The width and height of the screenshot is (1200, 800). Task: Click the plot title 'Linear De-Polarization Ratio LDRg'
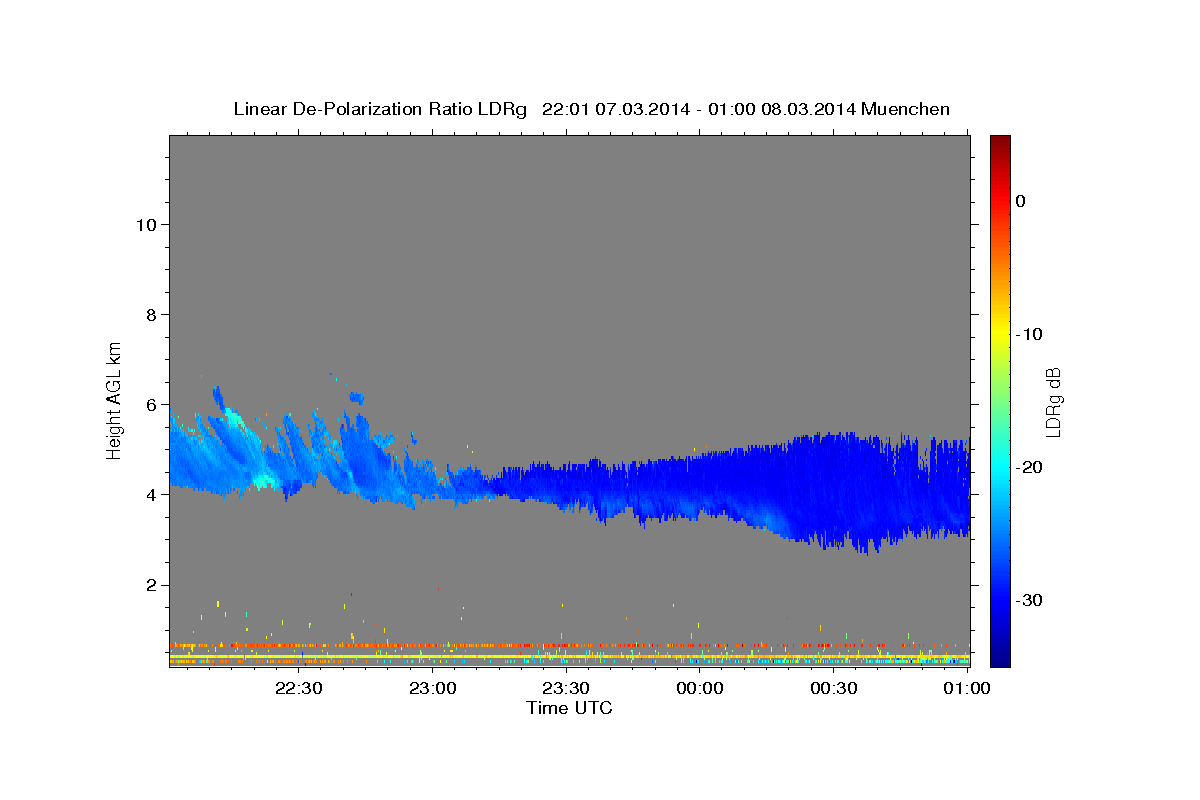pyautogui.click(x=379, y=109)
